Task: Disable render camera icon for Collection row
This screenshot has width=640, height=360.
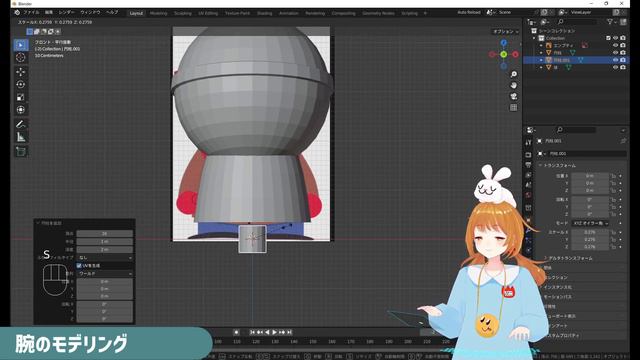Action: click(x=623, y=38)
